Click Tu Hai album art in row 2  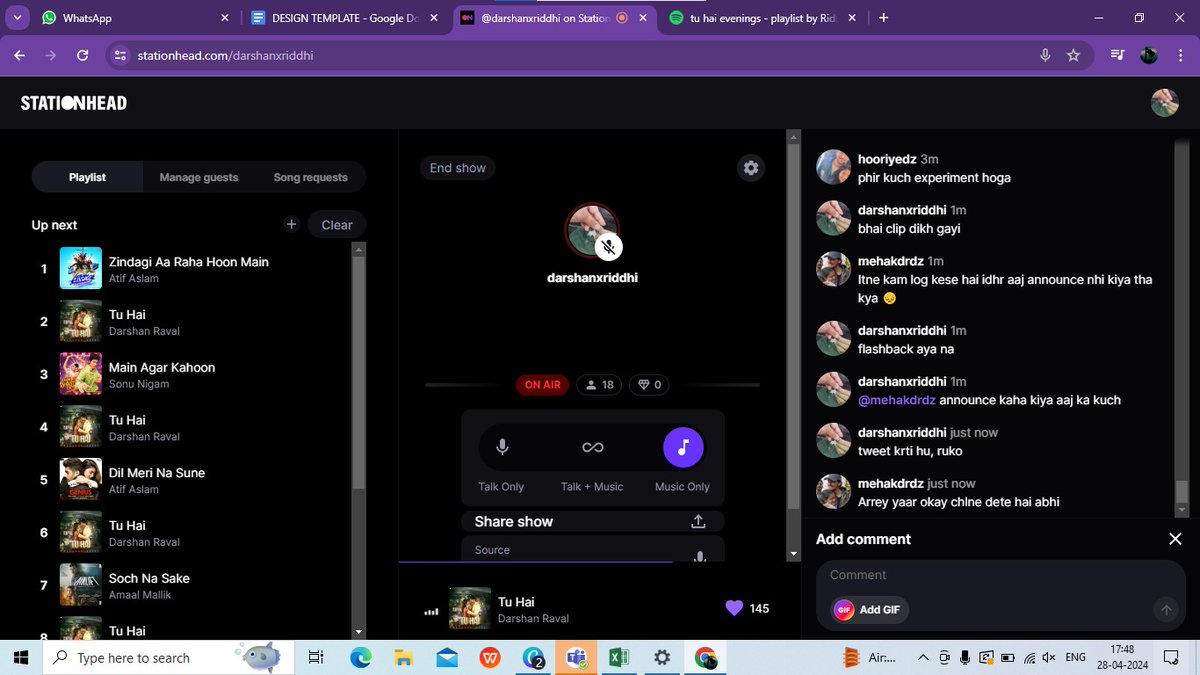click(x=81, y=321)
